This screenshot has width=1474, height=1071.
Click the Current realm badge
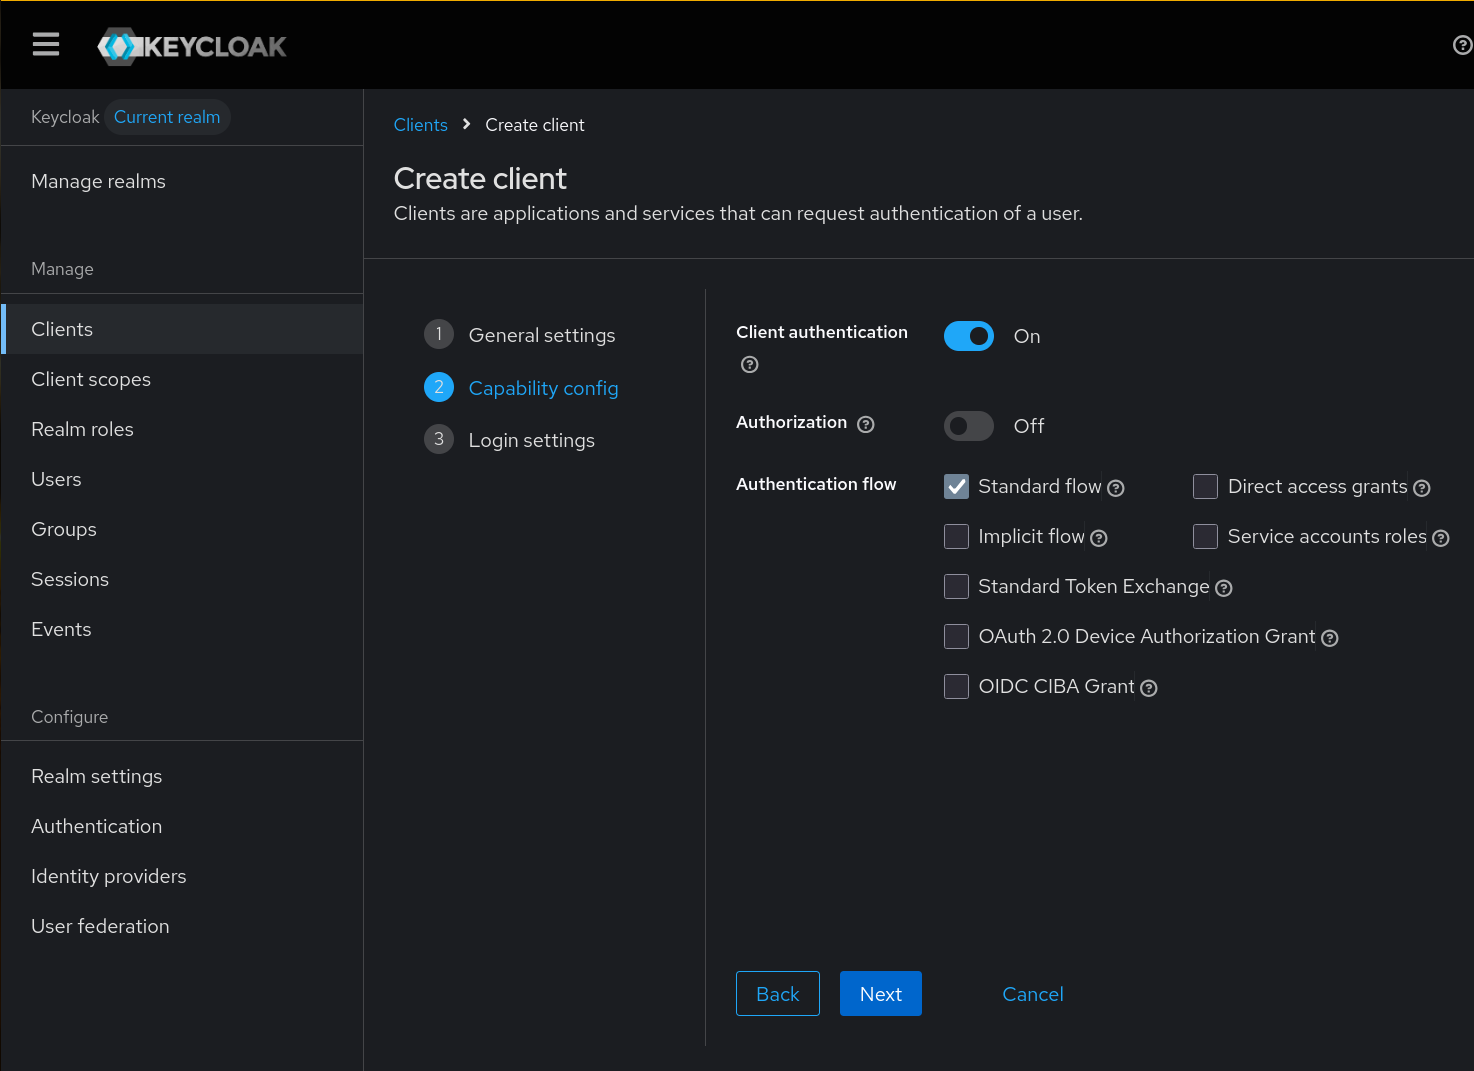pos(167,117)
